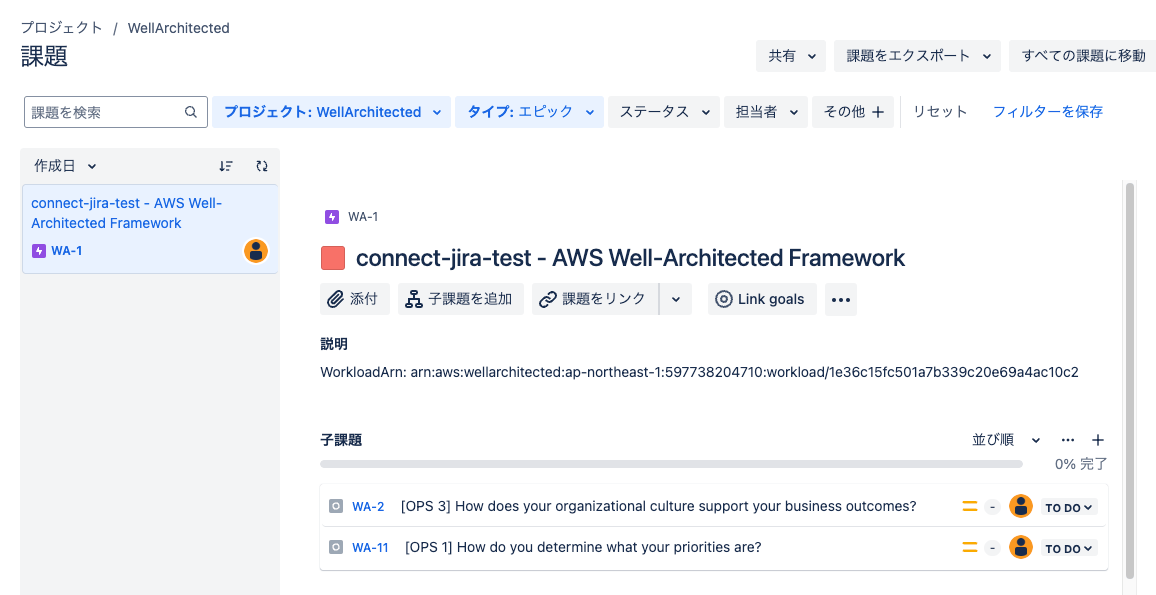Open WA-2 issue key link
1156x595 pixels.
(x=368, y=507)
